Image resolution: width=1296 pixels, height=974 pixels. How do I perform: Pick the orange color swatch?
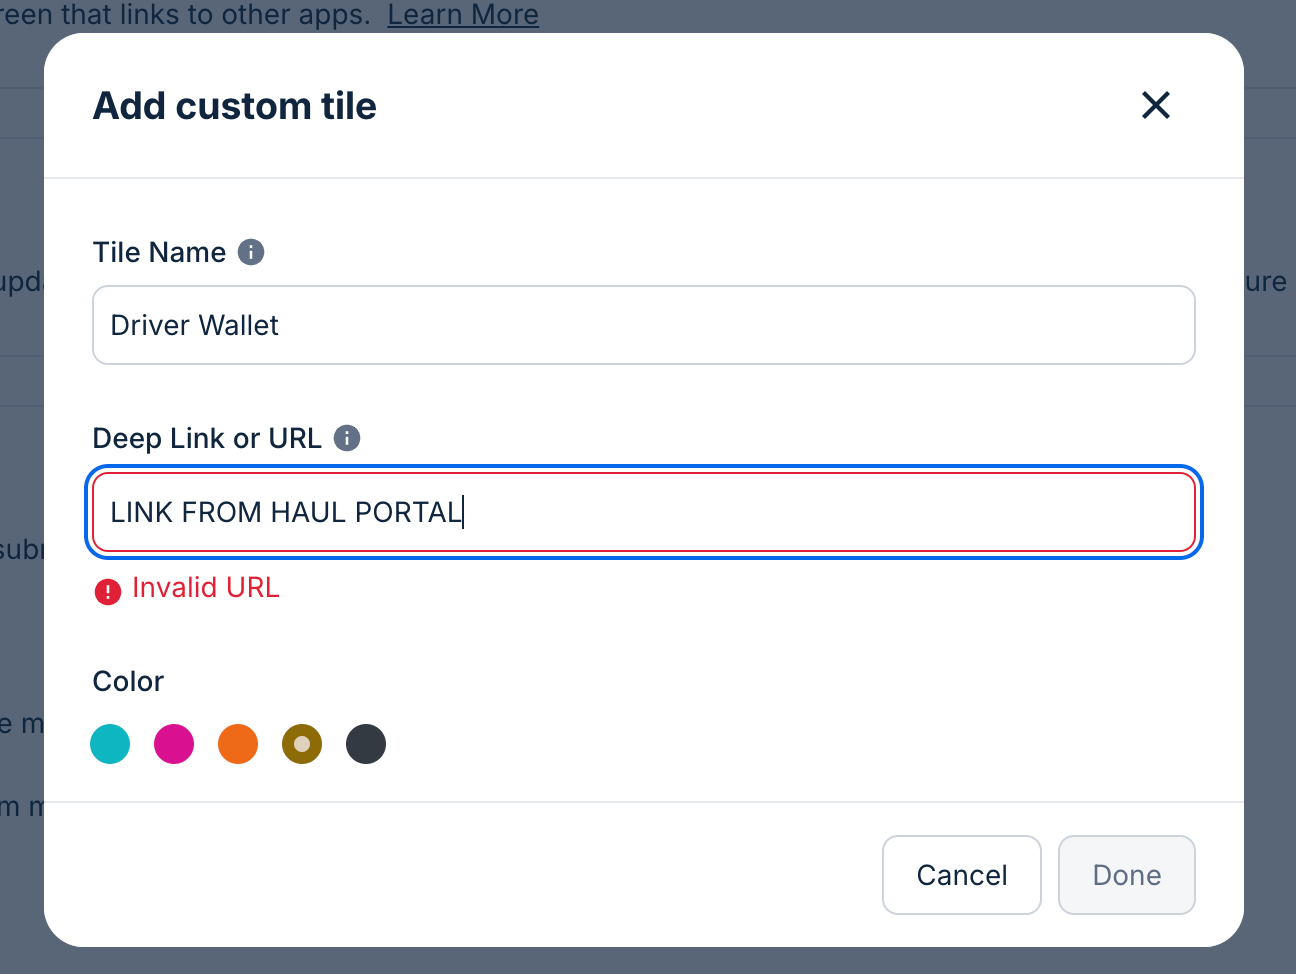click(238, 744)
